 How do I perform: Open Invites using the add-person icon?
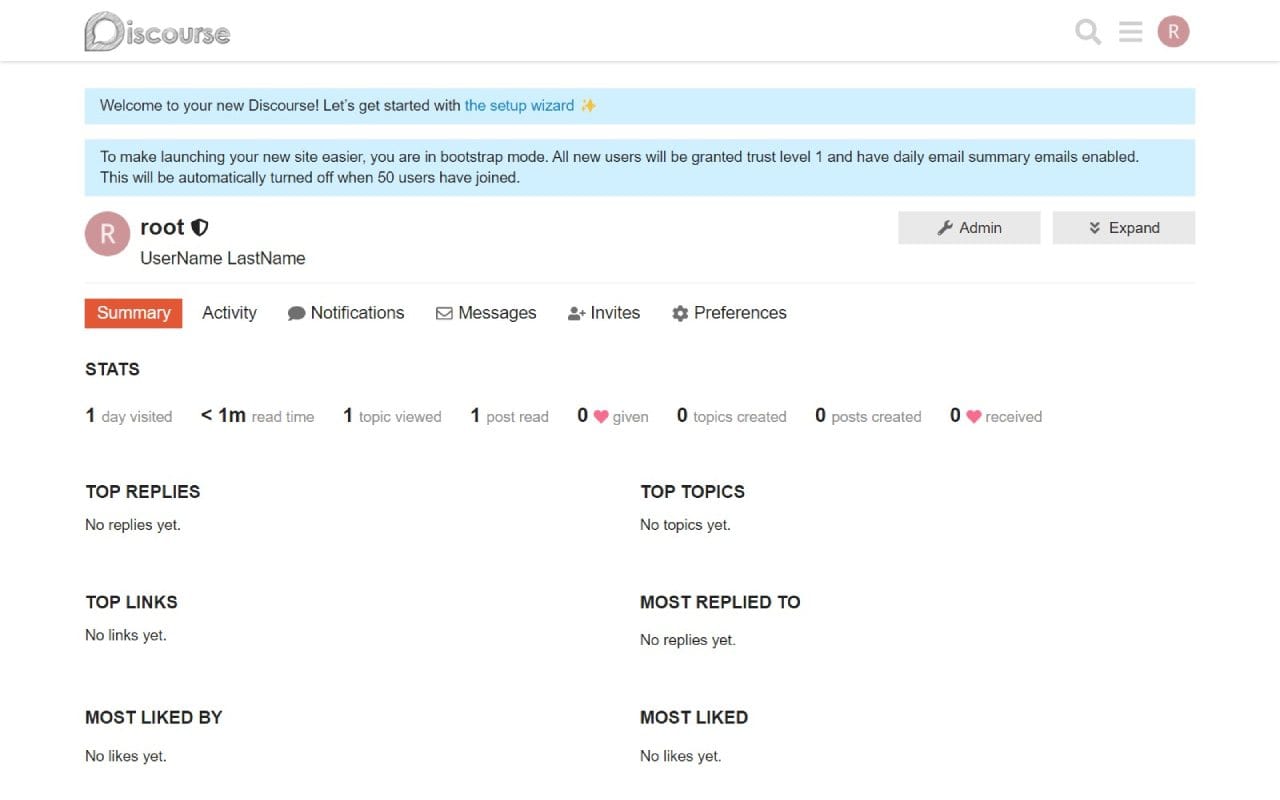(576, 313)
